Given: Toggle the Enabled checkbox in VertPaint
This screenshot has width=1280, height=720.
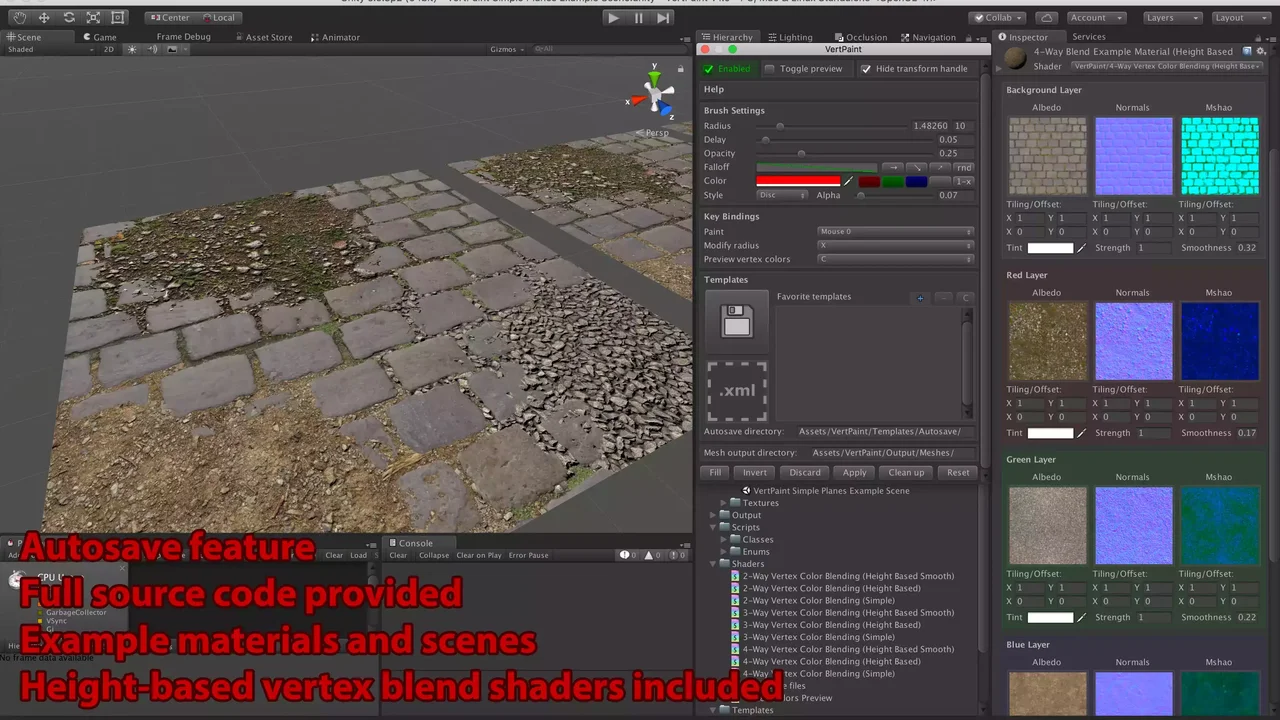Looking at the screenshot, I should [709, 69].
